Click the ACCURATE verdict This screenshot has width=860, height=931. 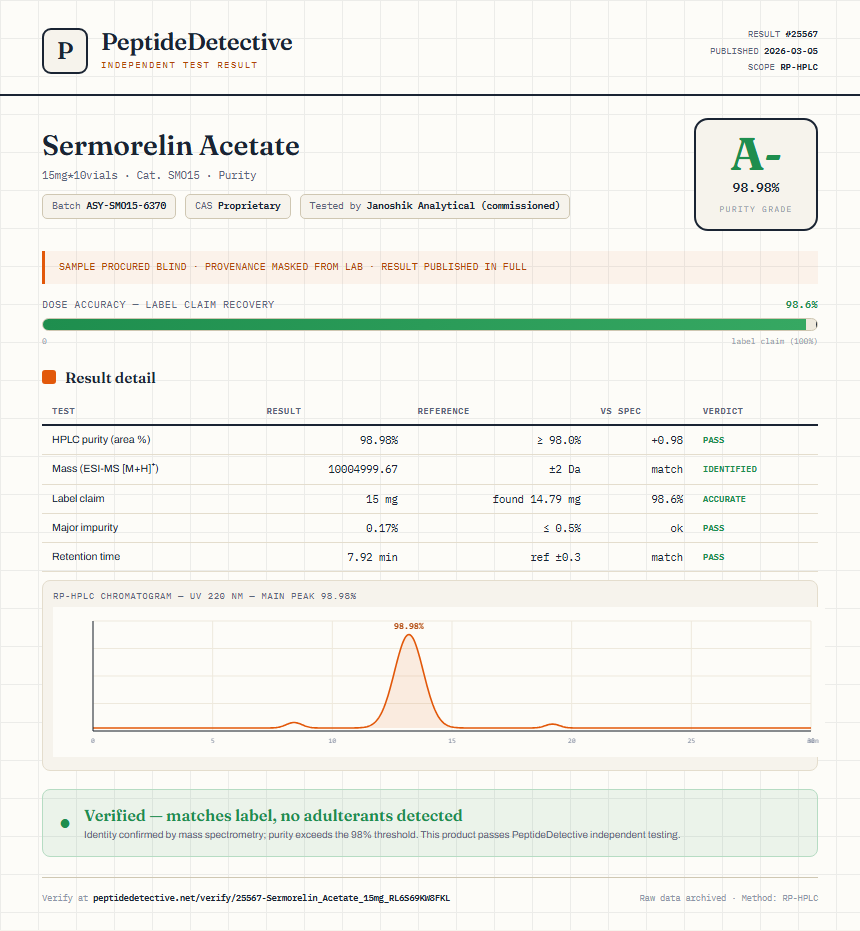724,499
